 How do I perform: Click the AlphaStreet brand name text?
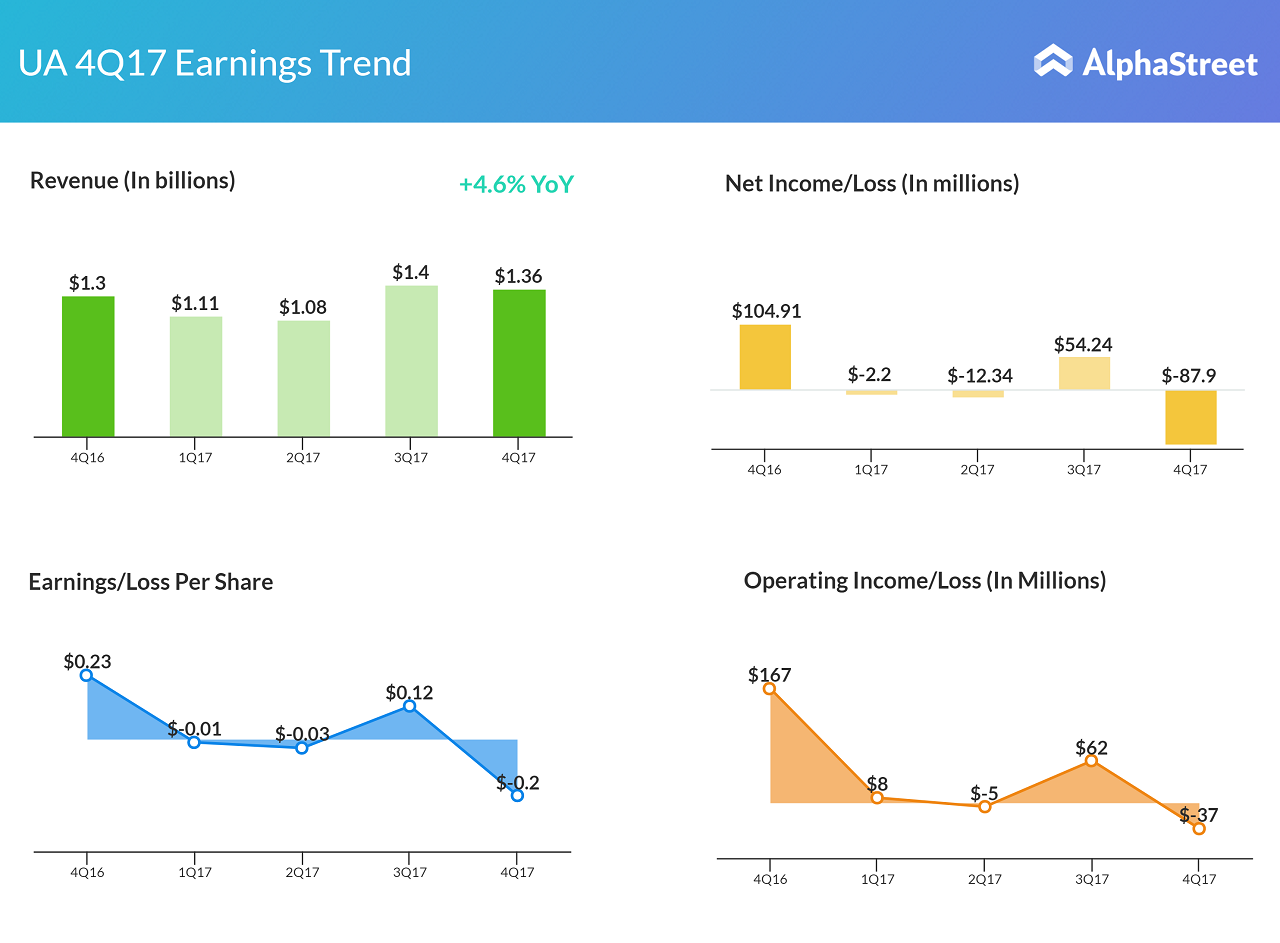point(1169,64)
